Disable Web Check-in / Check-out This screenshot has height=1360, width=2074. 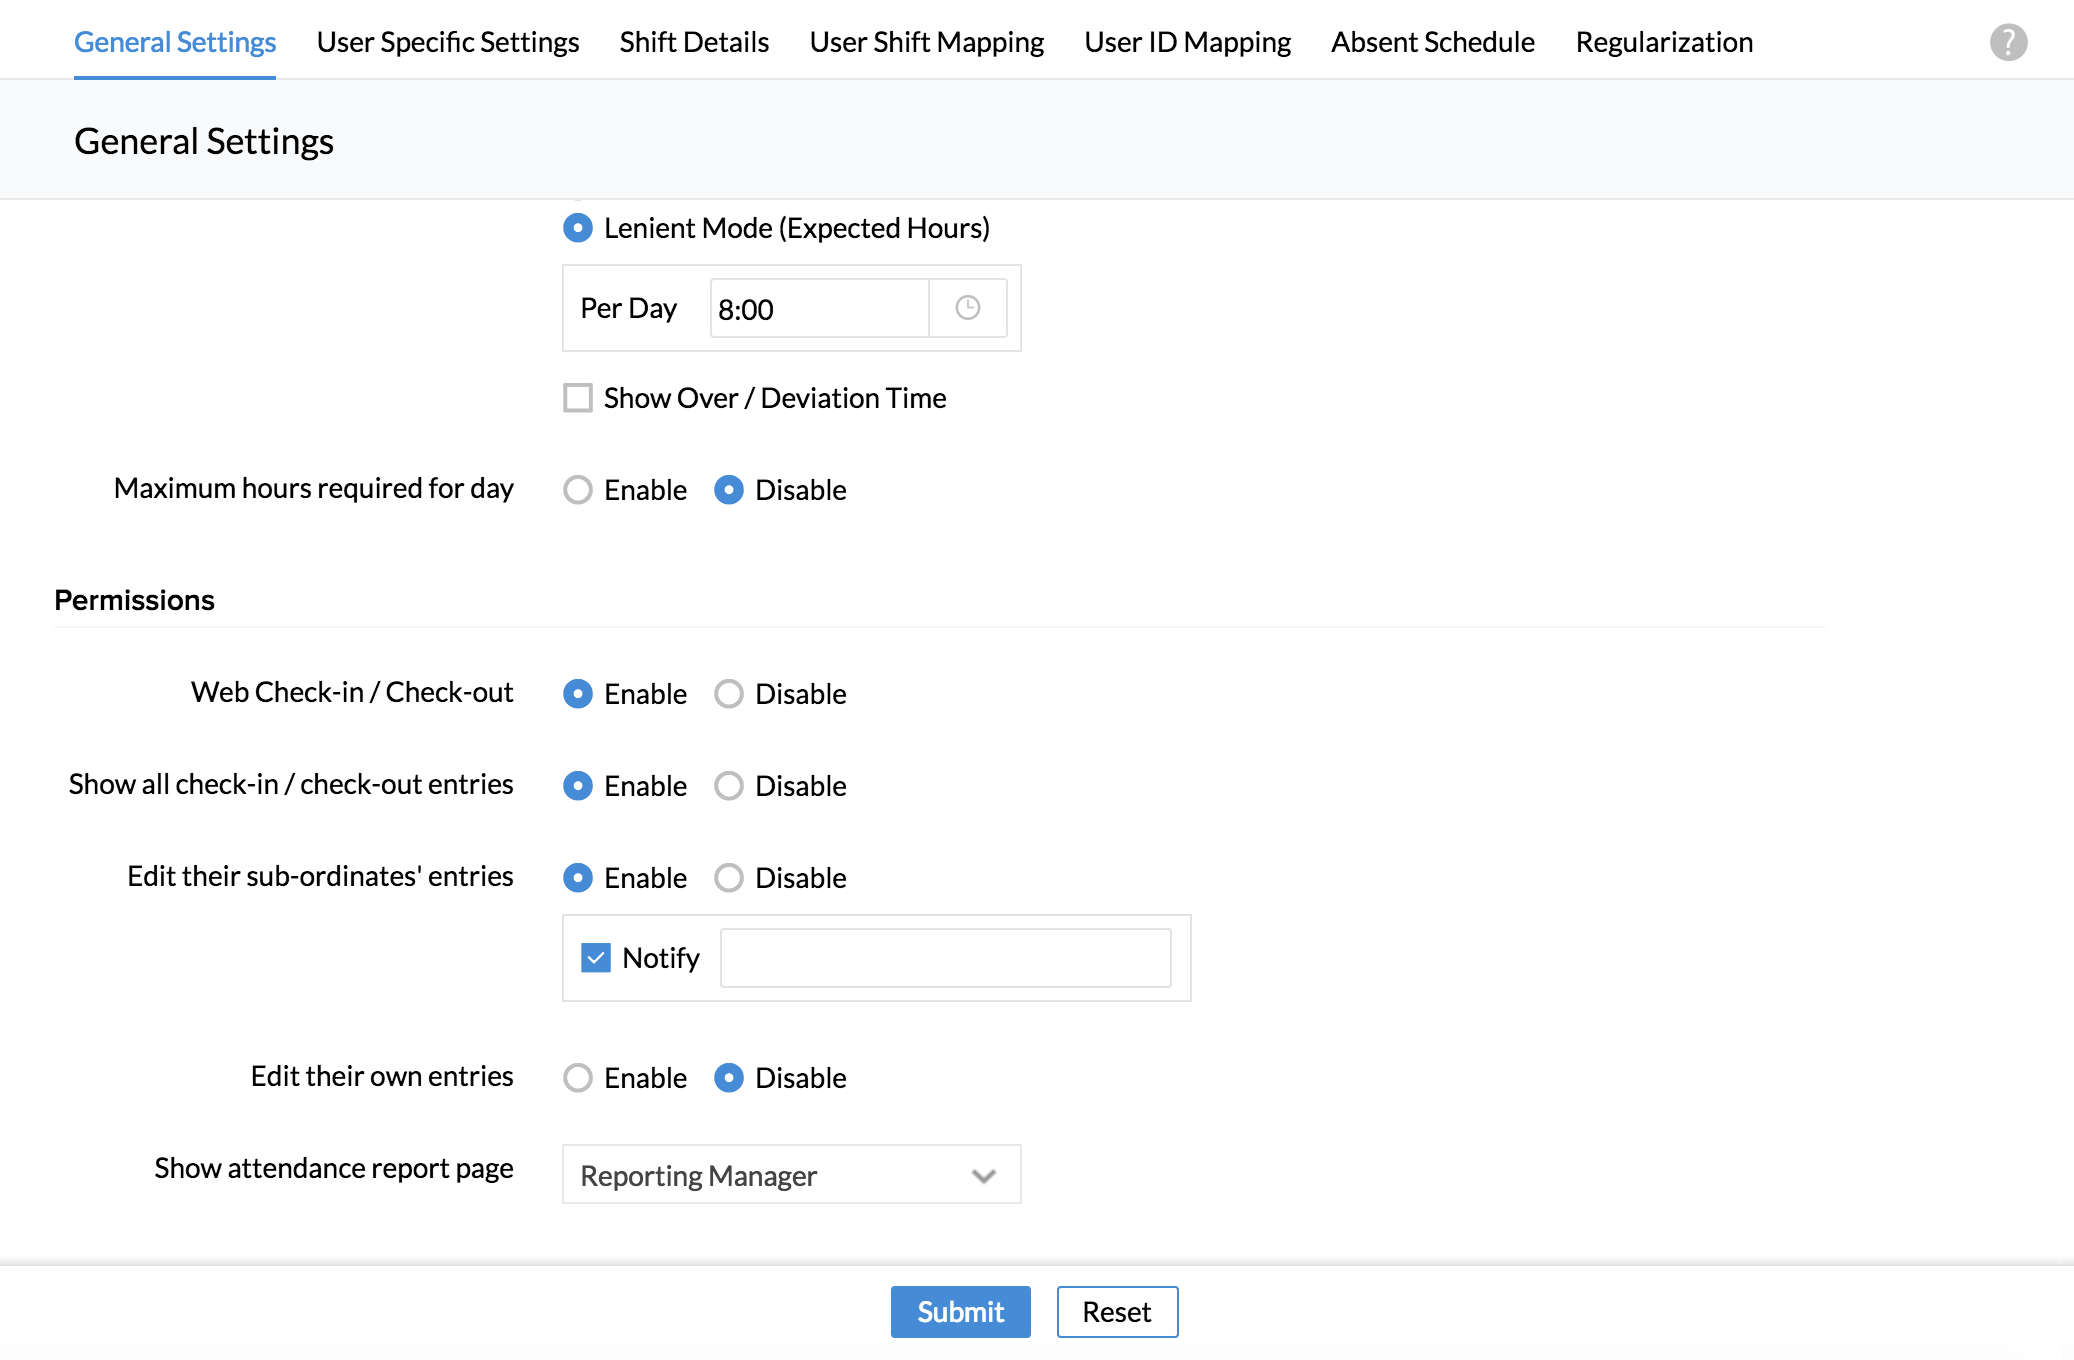tap(729, 694)
